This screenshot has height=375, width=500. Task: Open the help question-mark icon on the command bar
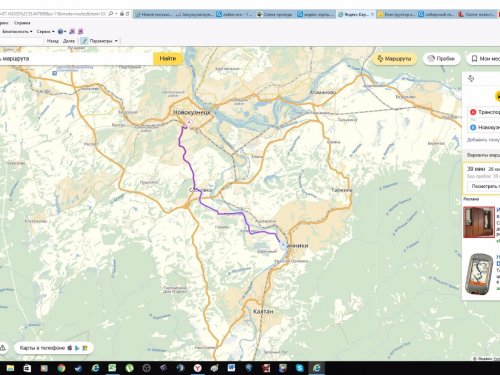coord(60,32)
